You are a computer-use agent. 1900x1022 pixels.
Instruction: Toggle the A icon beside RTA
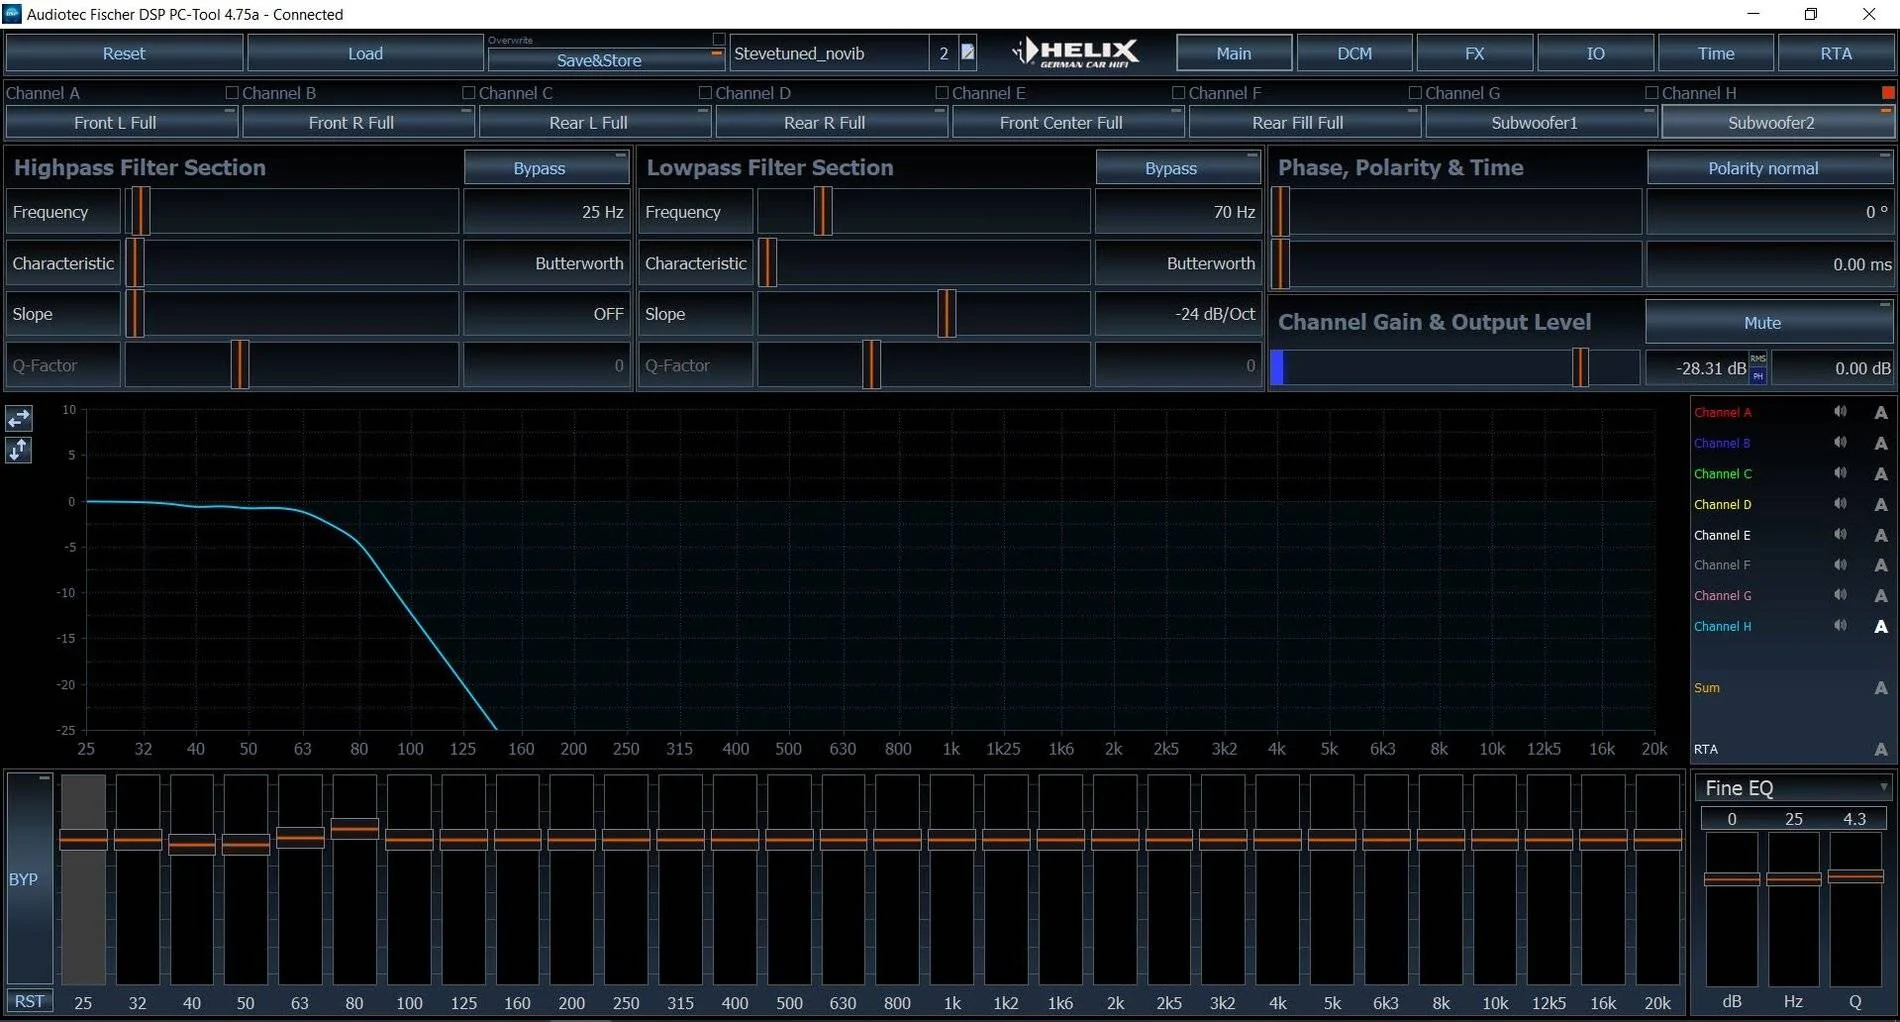tap(1881, 749)
